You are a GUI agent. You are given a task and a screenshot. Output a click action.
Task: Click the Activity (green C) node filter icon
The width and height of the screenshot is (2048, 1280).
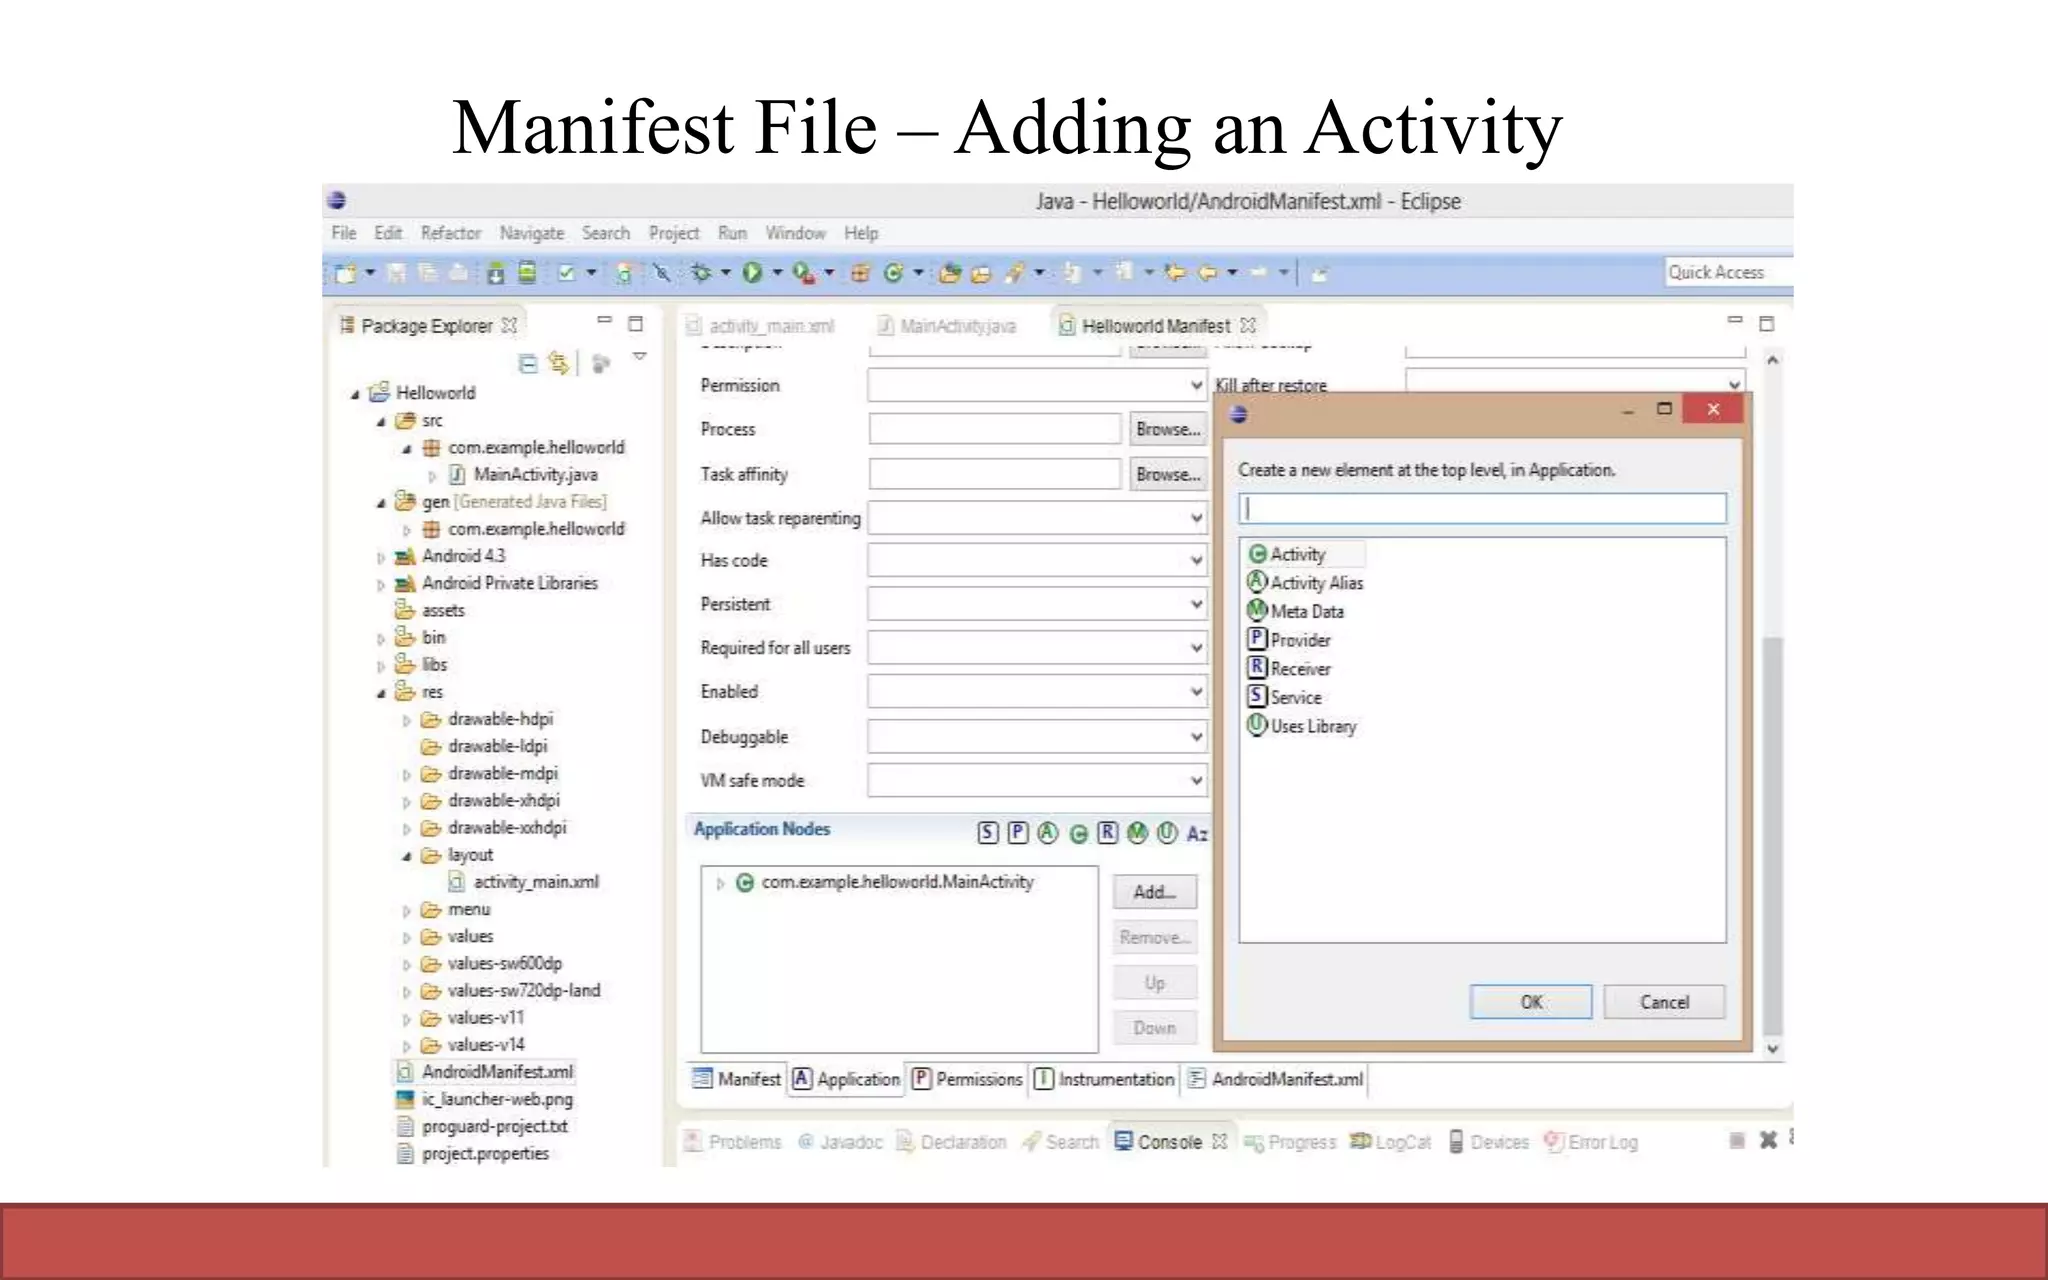(x=1078, y=833)
